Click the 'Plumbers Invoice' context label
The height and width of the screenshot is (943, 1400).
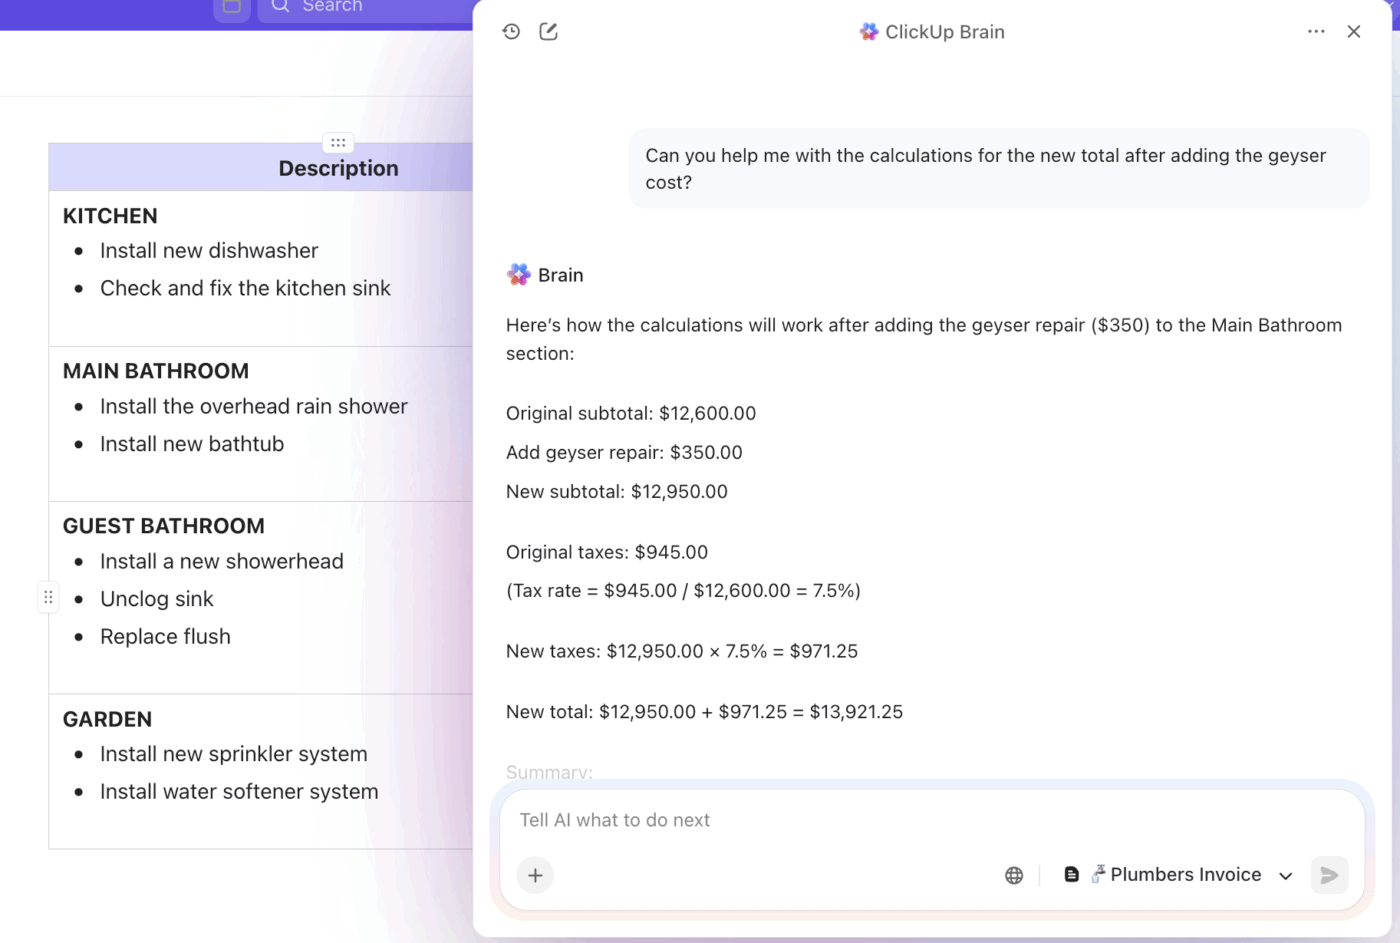pyautogui.click(x=1186, y=875)
